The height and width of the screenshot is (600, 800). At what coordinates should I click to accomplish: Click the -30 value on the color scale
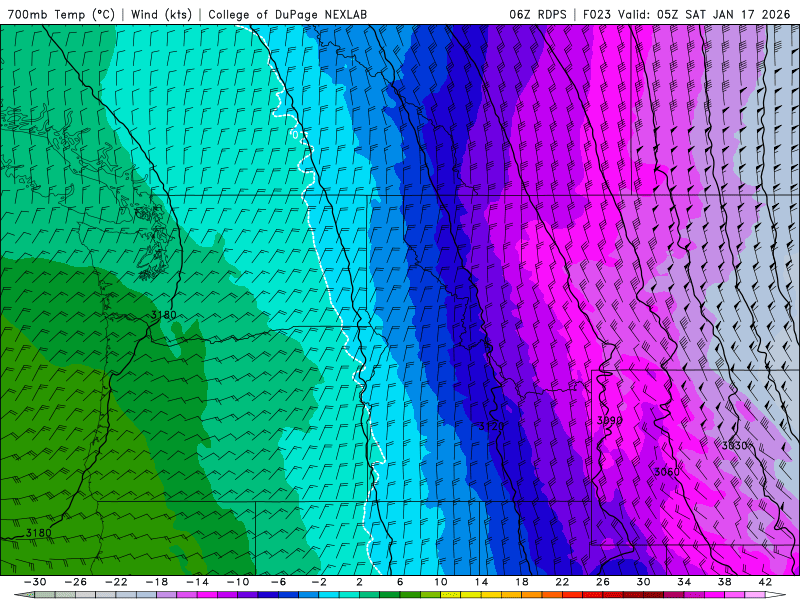coord(35,582)
